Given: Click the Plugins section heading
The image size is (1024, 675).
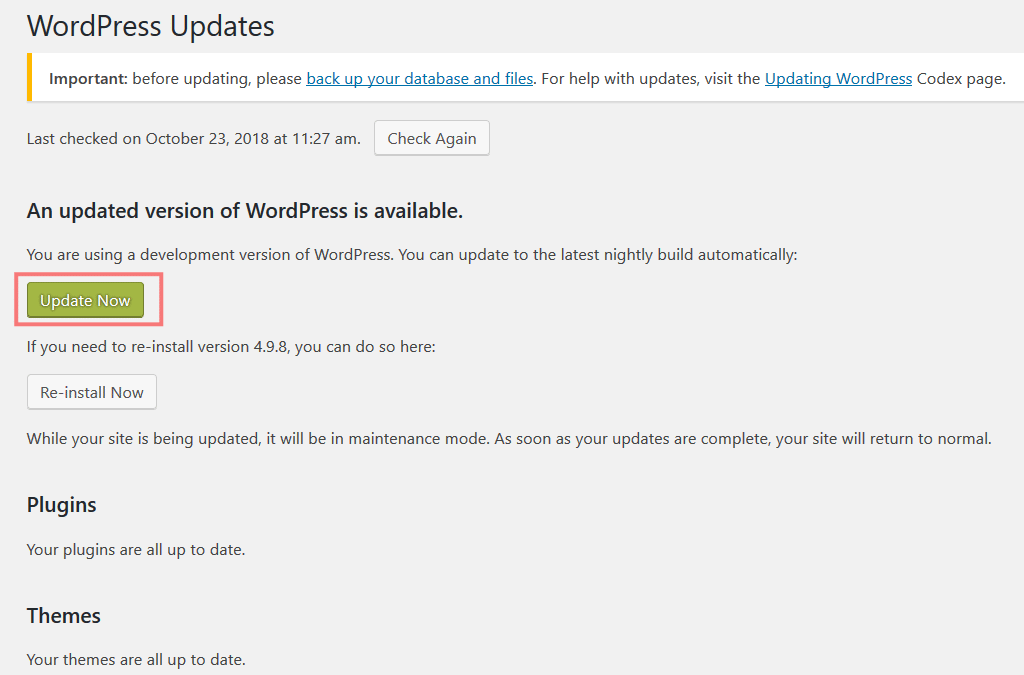Looking at the screenshot, I should [61, 505].
